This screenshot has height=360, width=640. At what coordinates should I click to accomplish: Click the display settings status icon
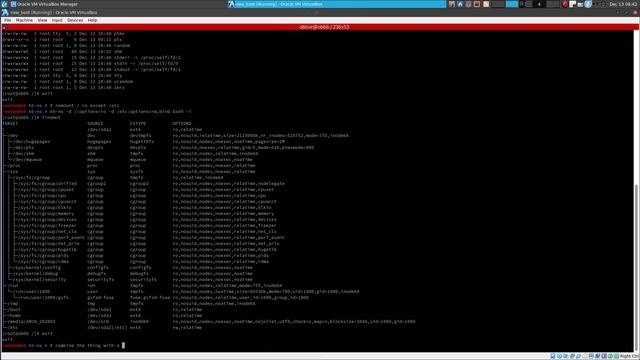pos(591,356)
